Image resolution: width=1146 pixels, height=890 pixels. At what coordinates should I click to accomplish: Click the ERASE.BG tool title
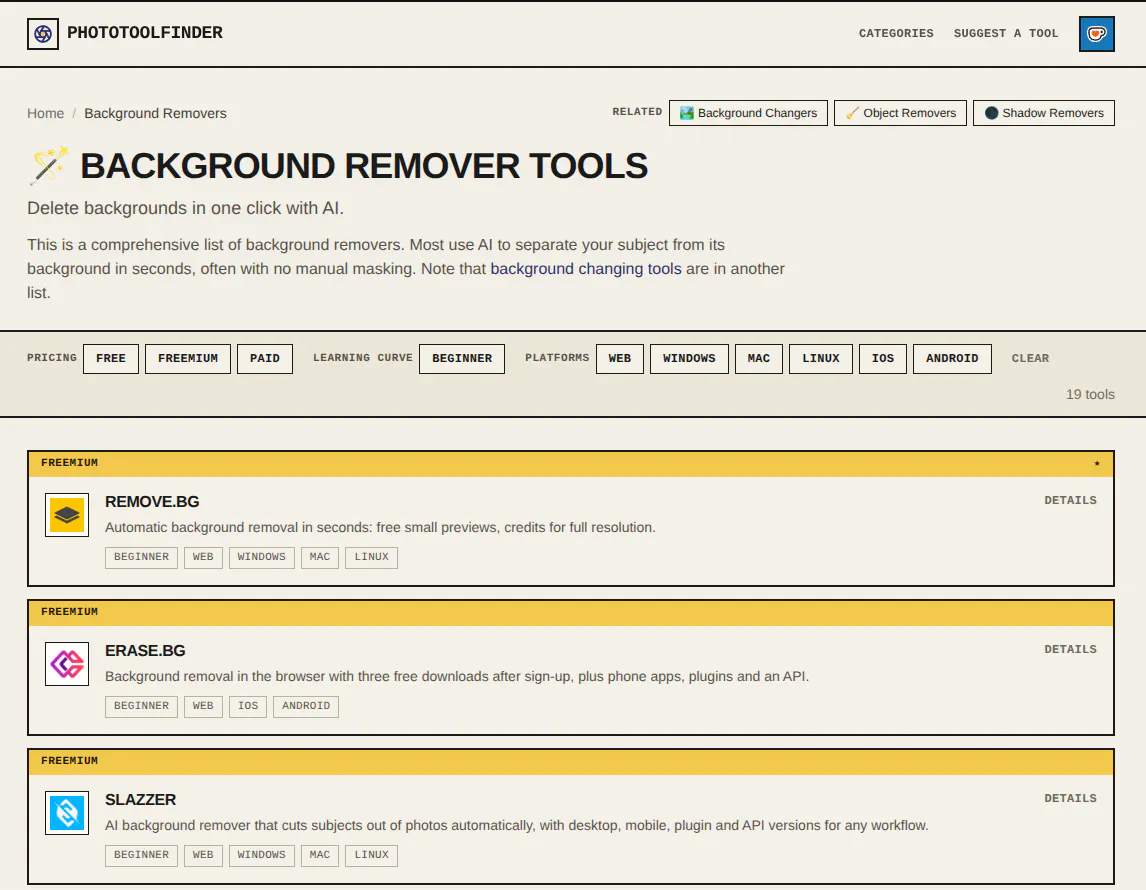pyautogui.click(x=145, y=651)
